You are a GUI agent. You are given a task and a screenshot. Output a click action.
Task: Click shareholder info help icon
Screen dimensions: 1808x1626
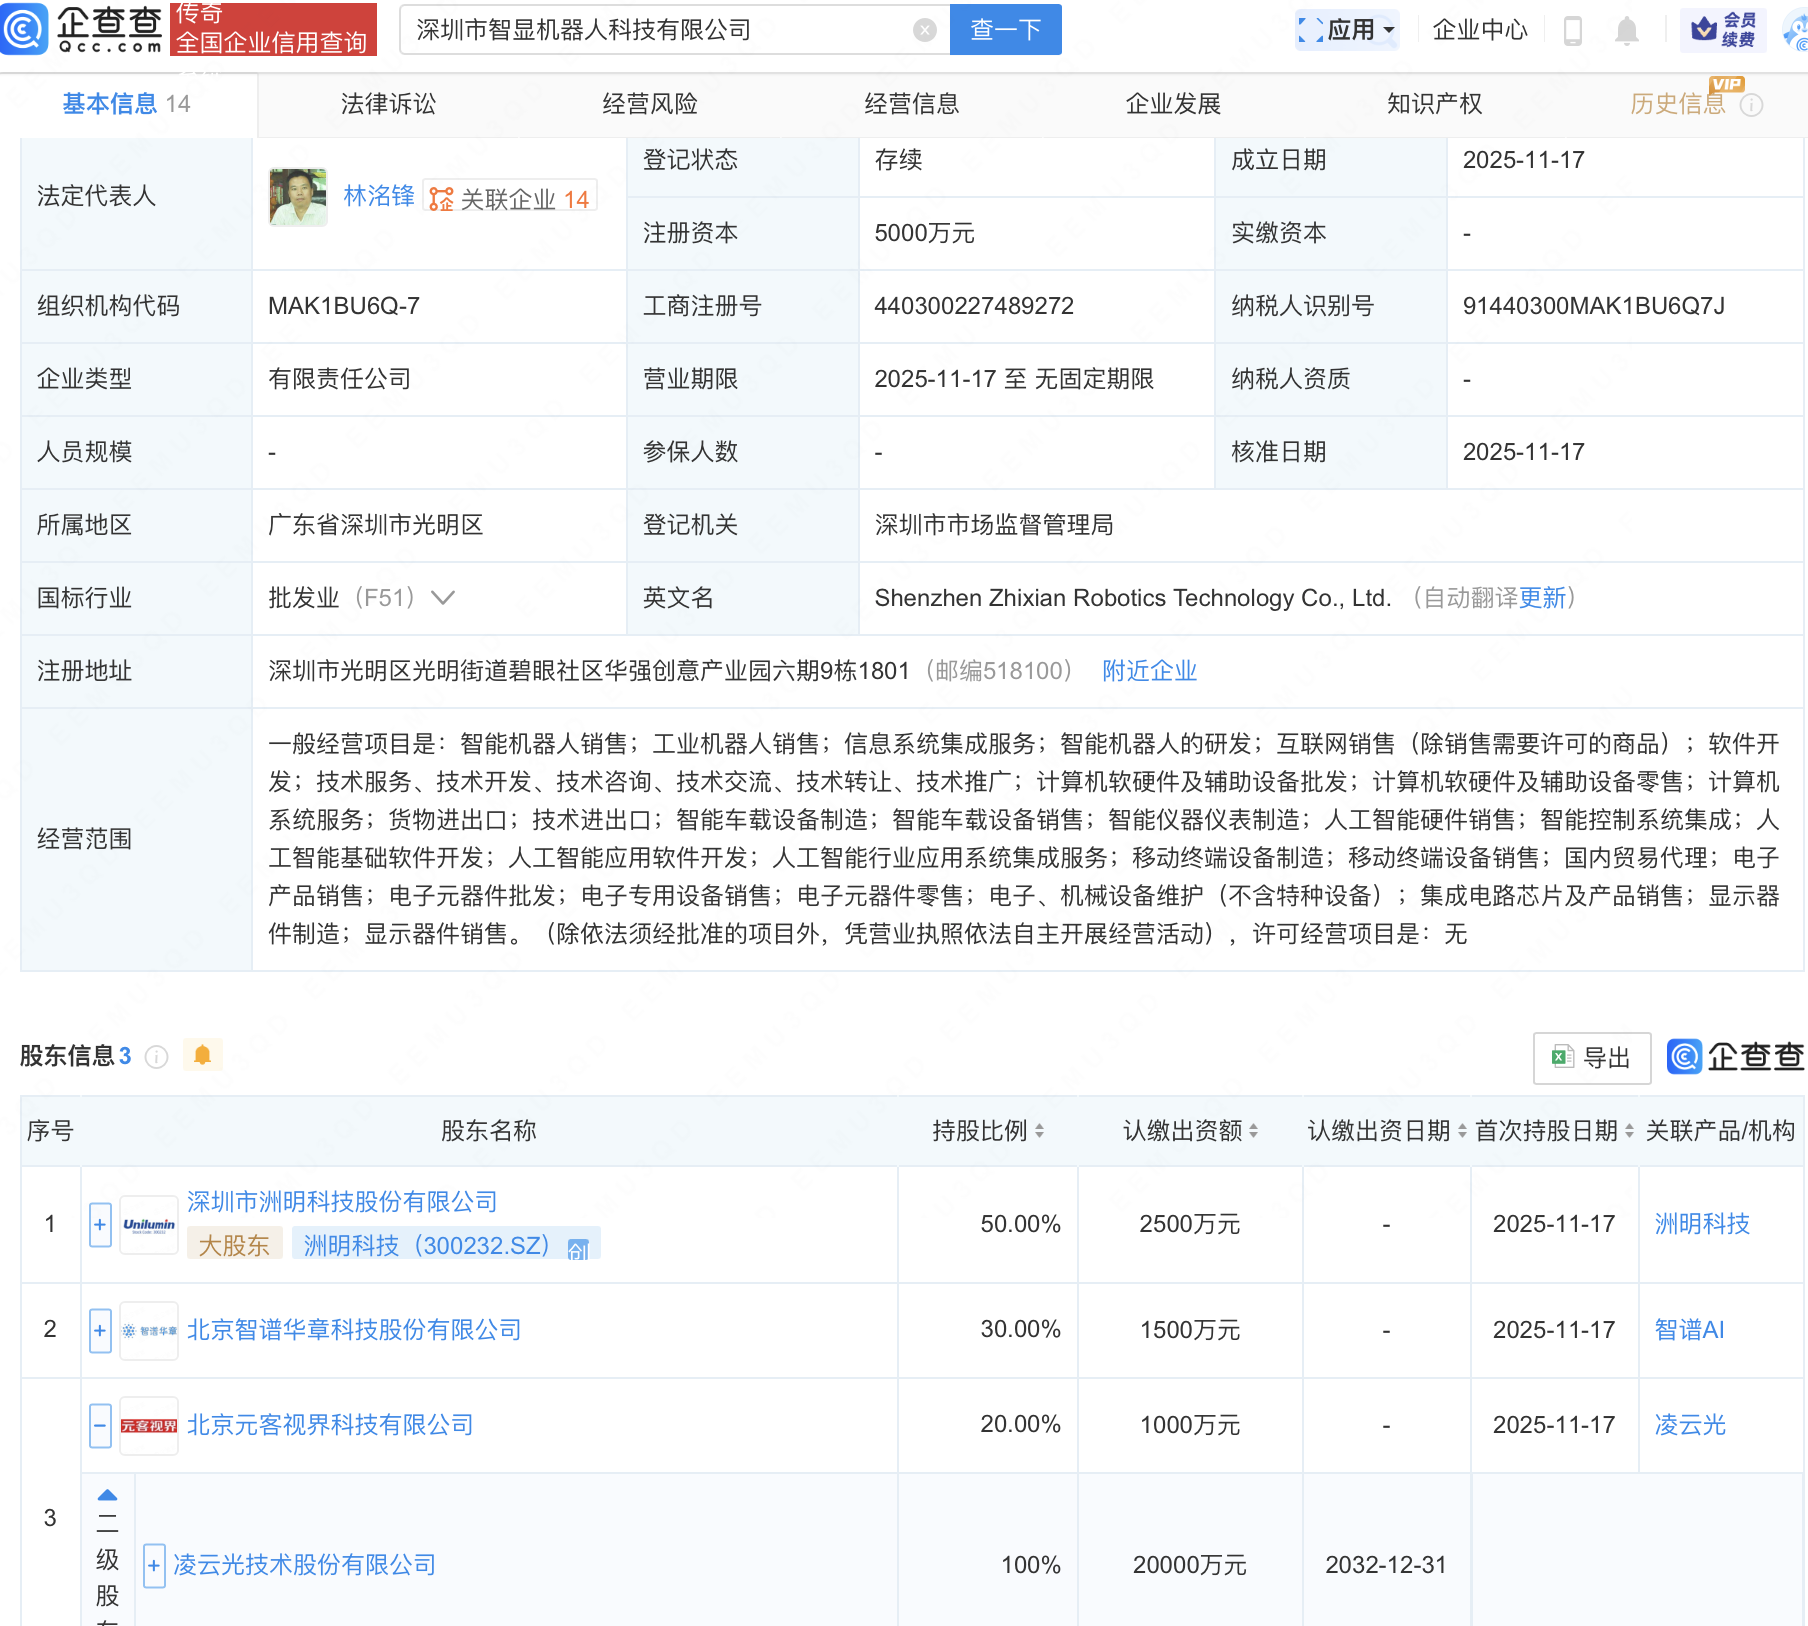[157, 1057]
